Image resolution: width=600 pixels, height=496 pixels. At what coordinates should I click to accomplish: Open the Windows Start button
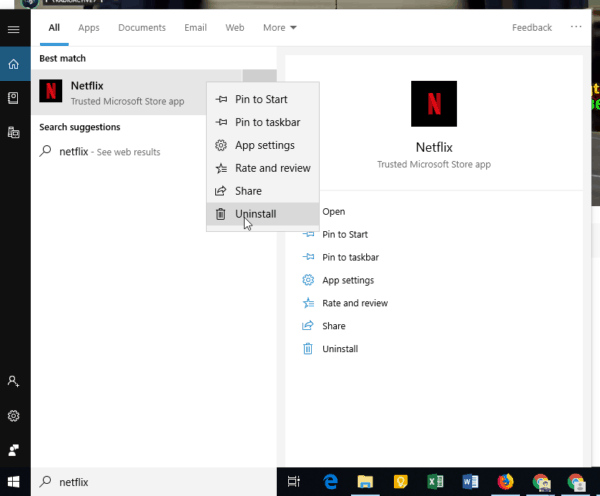(14, 482)
